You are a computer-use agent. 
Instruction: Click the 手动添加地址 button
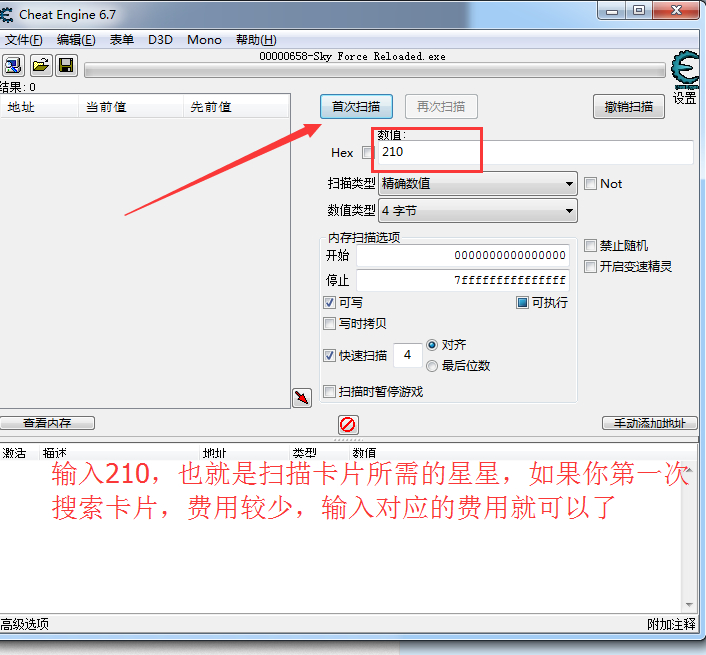tap(650, 423)
